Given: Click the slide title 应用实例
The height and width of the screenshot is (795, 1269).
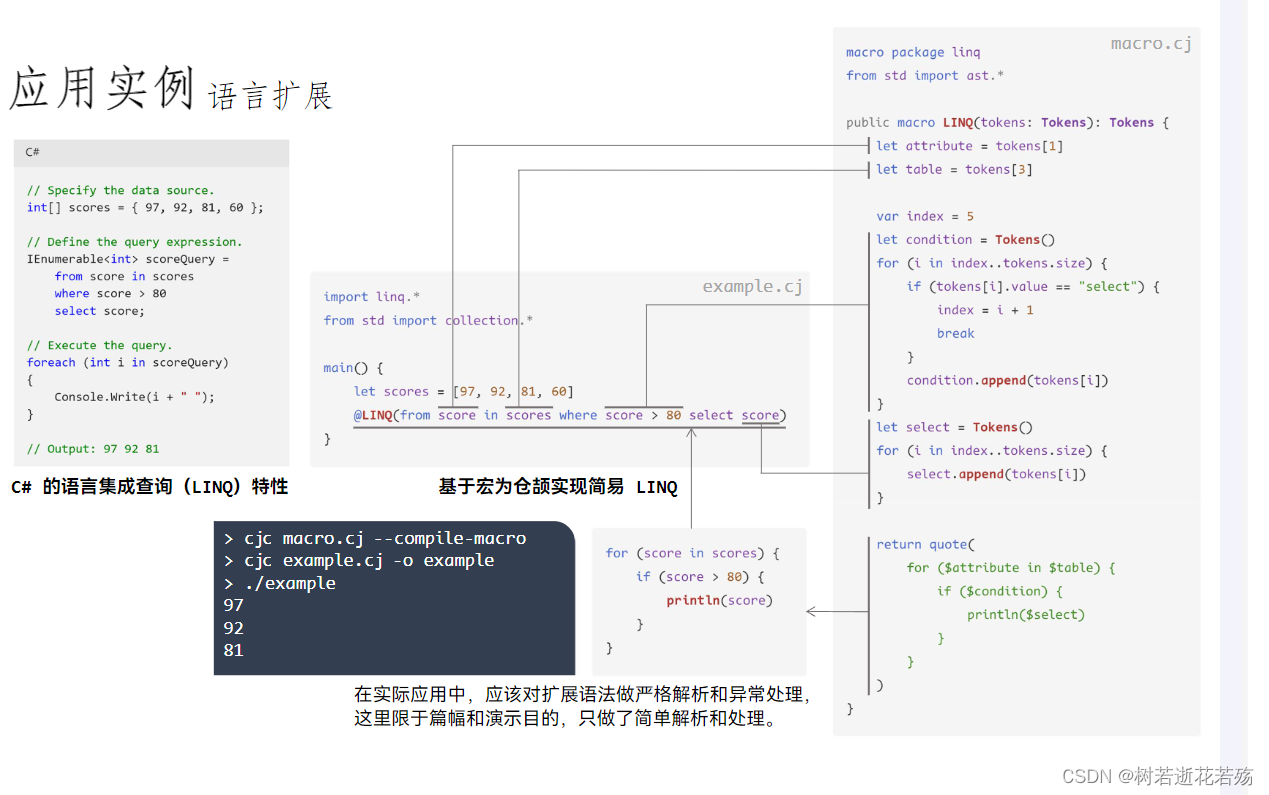Looking at the screenshot, I should click(102, 89).
